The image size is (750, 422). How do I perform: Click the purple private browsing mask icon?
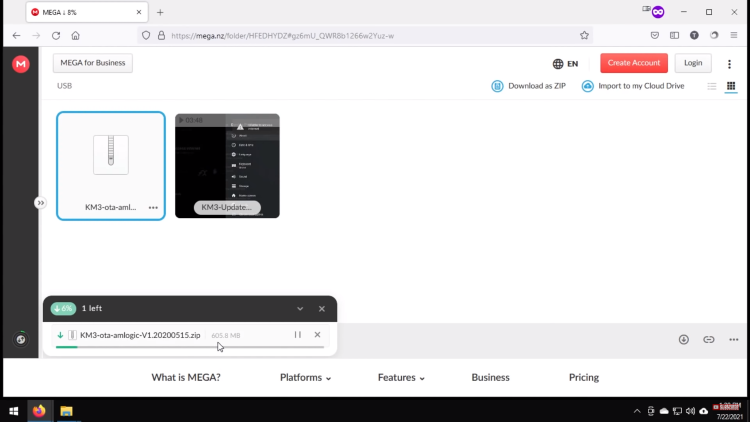pos(658,12)
